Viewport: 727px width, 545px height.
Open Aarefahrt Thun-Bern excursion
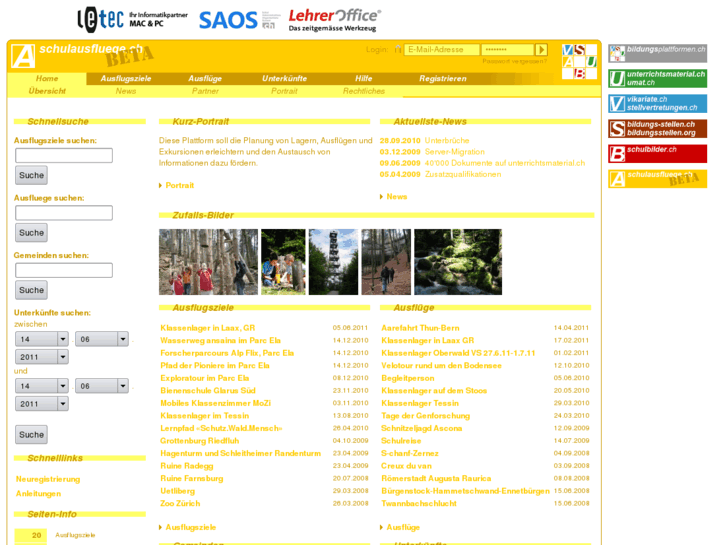420,328
